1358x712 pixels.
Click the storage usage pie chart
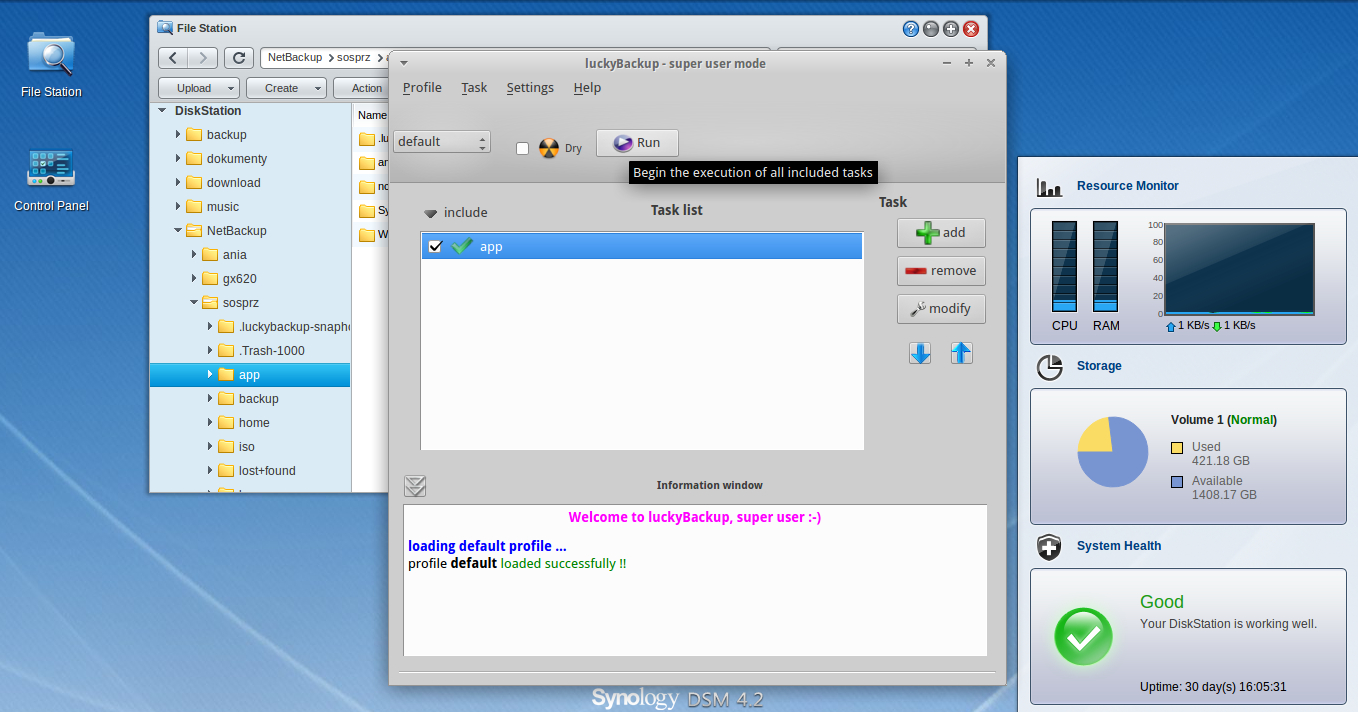1112,452
